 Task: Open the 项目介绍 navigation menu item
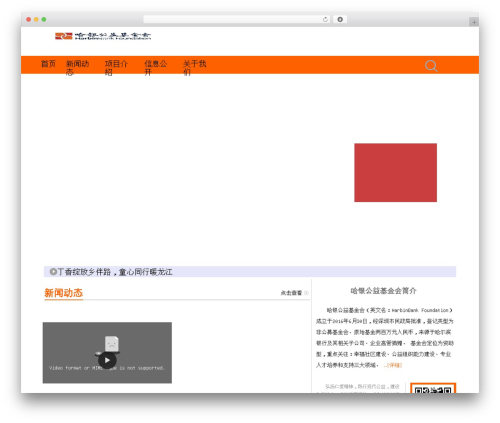(116, 68)
